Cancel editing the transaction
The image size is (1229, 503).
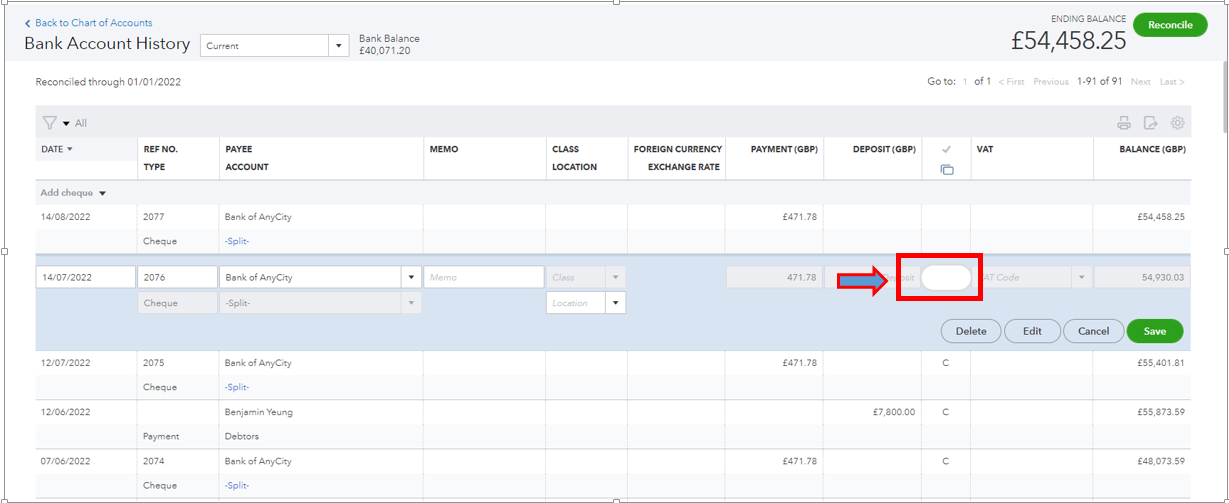click(x=1093, y=331)
